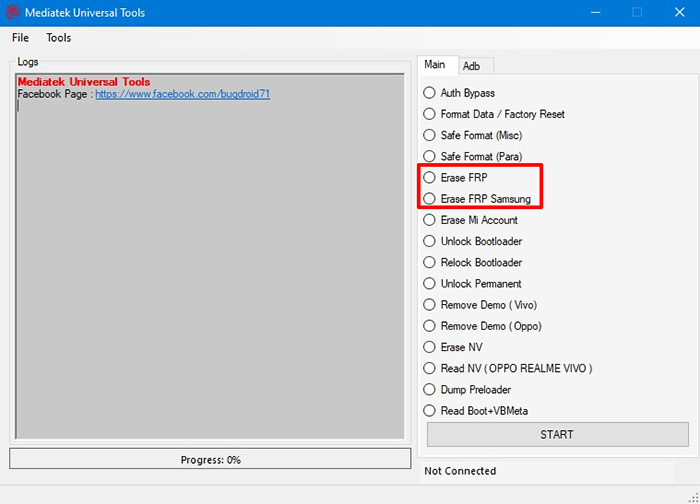The image size is (700, 504).
Task: Open the Facebook page link in logs
Action: 182,94
